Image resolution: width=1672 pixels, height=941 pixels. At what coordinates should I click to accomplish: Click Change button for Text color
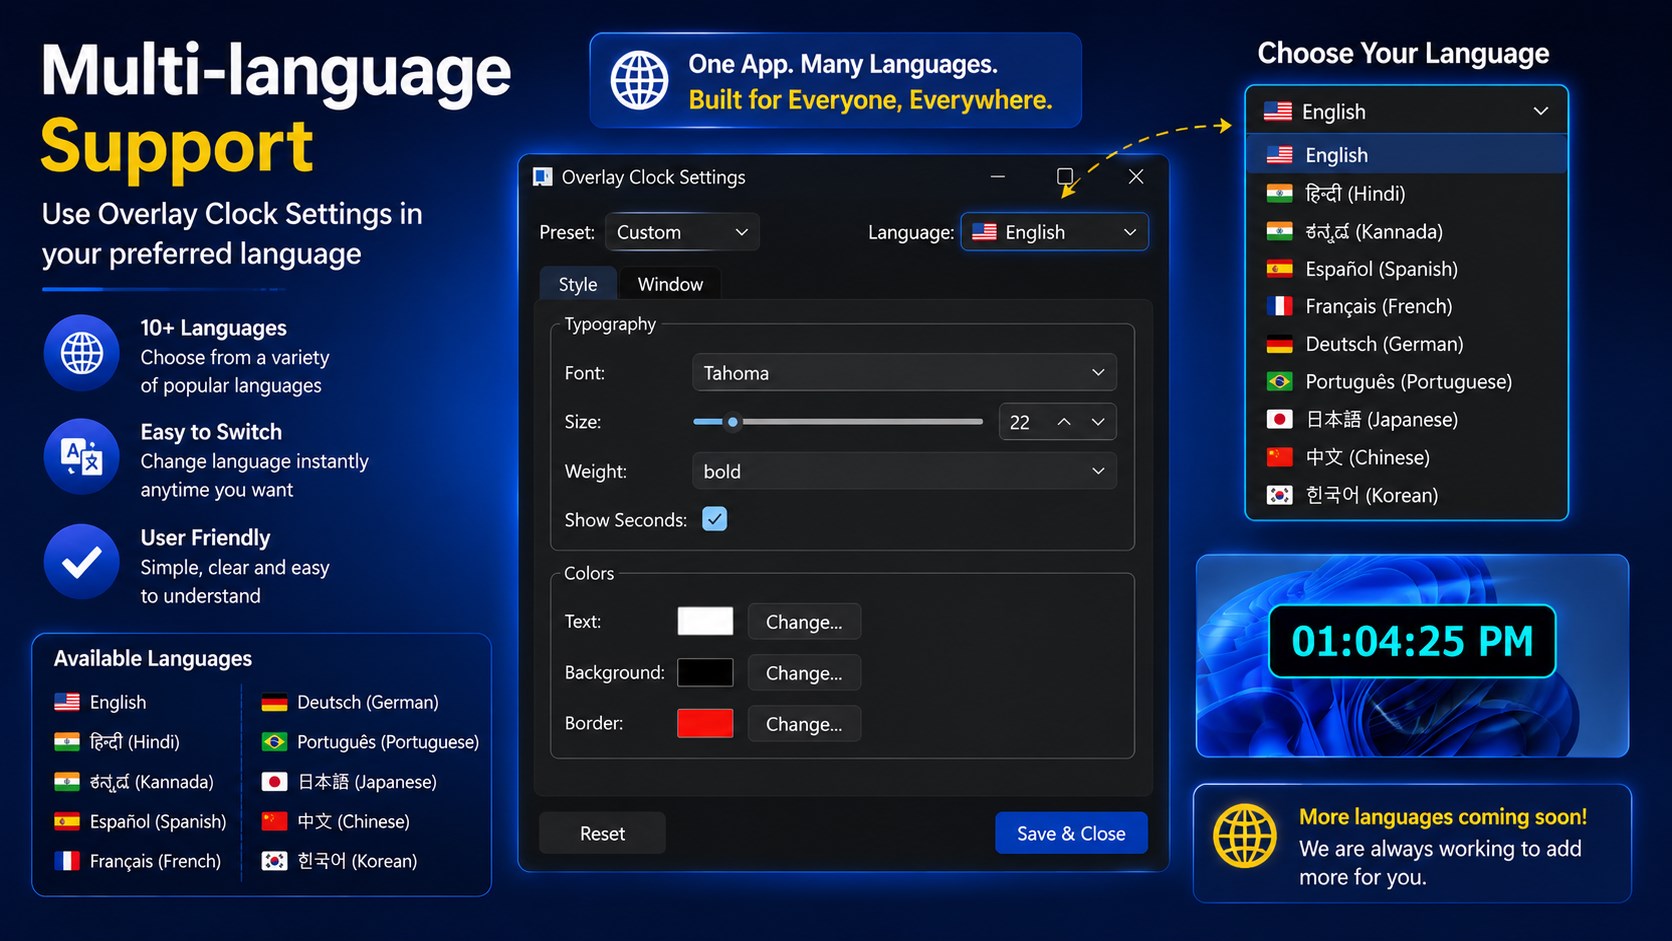[x=804, y=622]
